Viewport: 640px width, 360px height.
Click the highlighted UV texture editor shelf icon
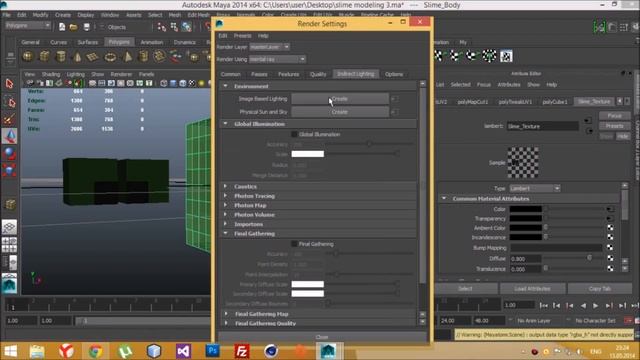point(506,56)
